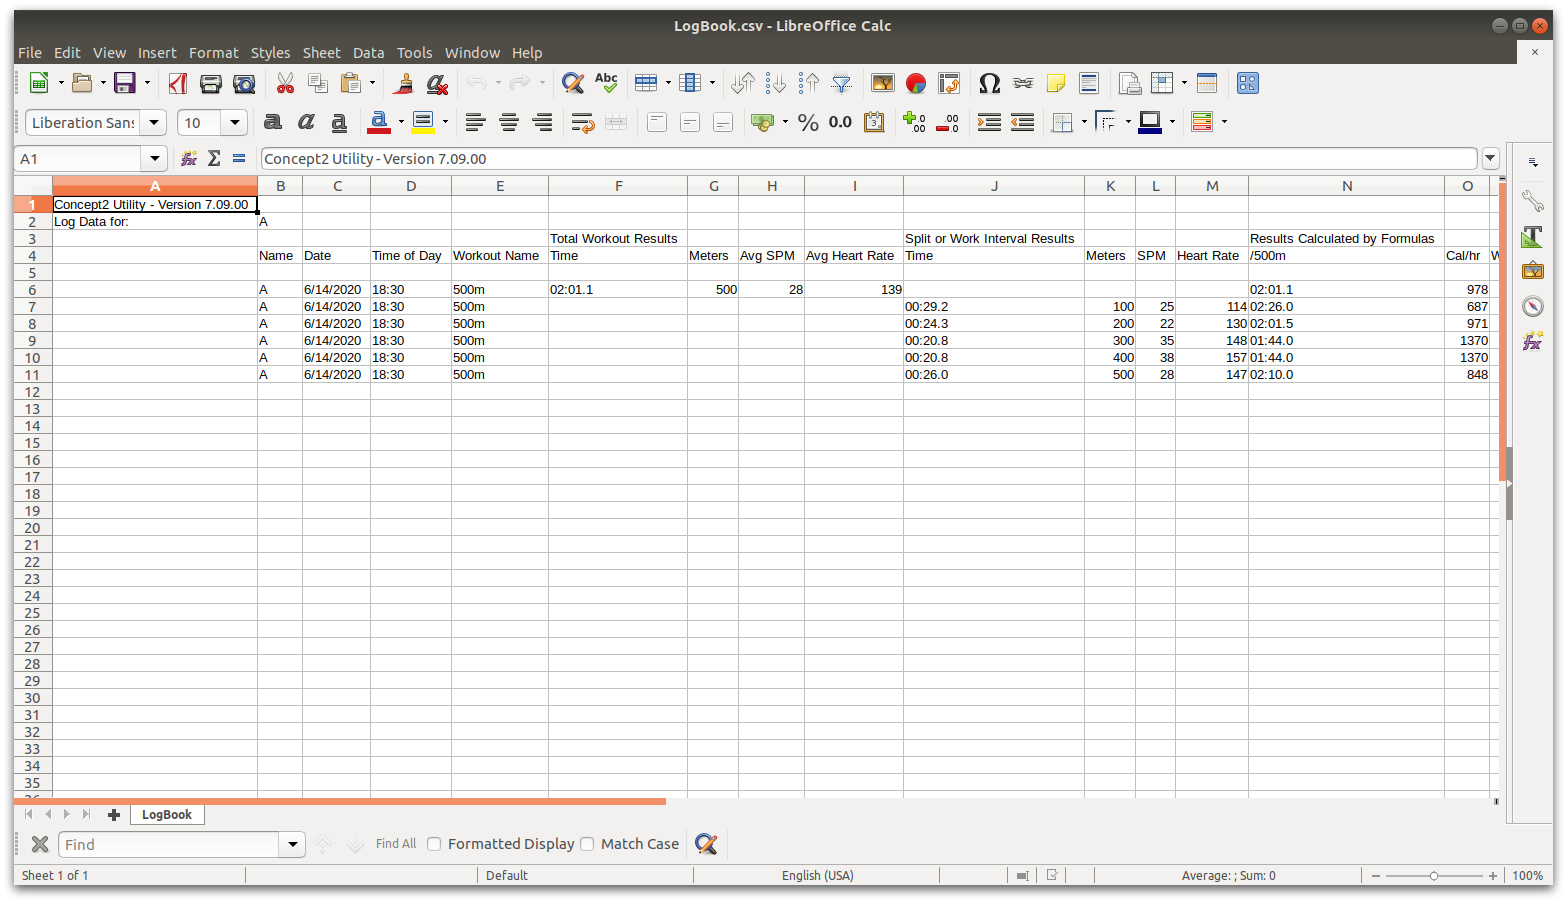Insert Pivot Table icon
This screenshot has width=1567, height=903.
(949, 83)
